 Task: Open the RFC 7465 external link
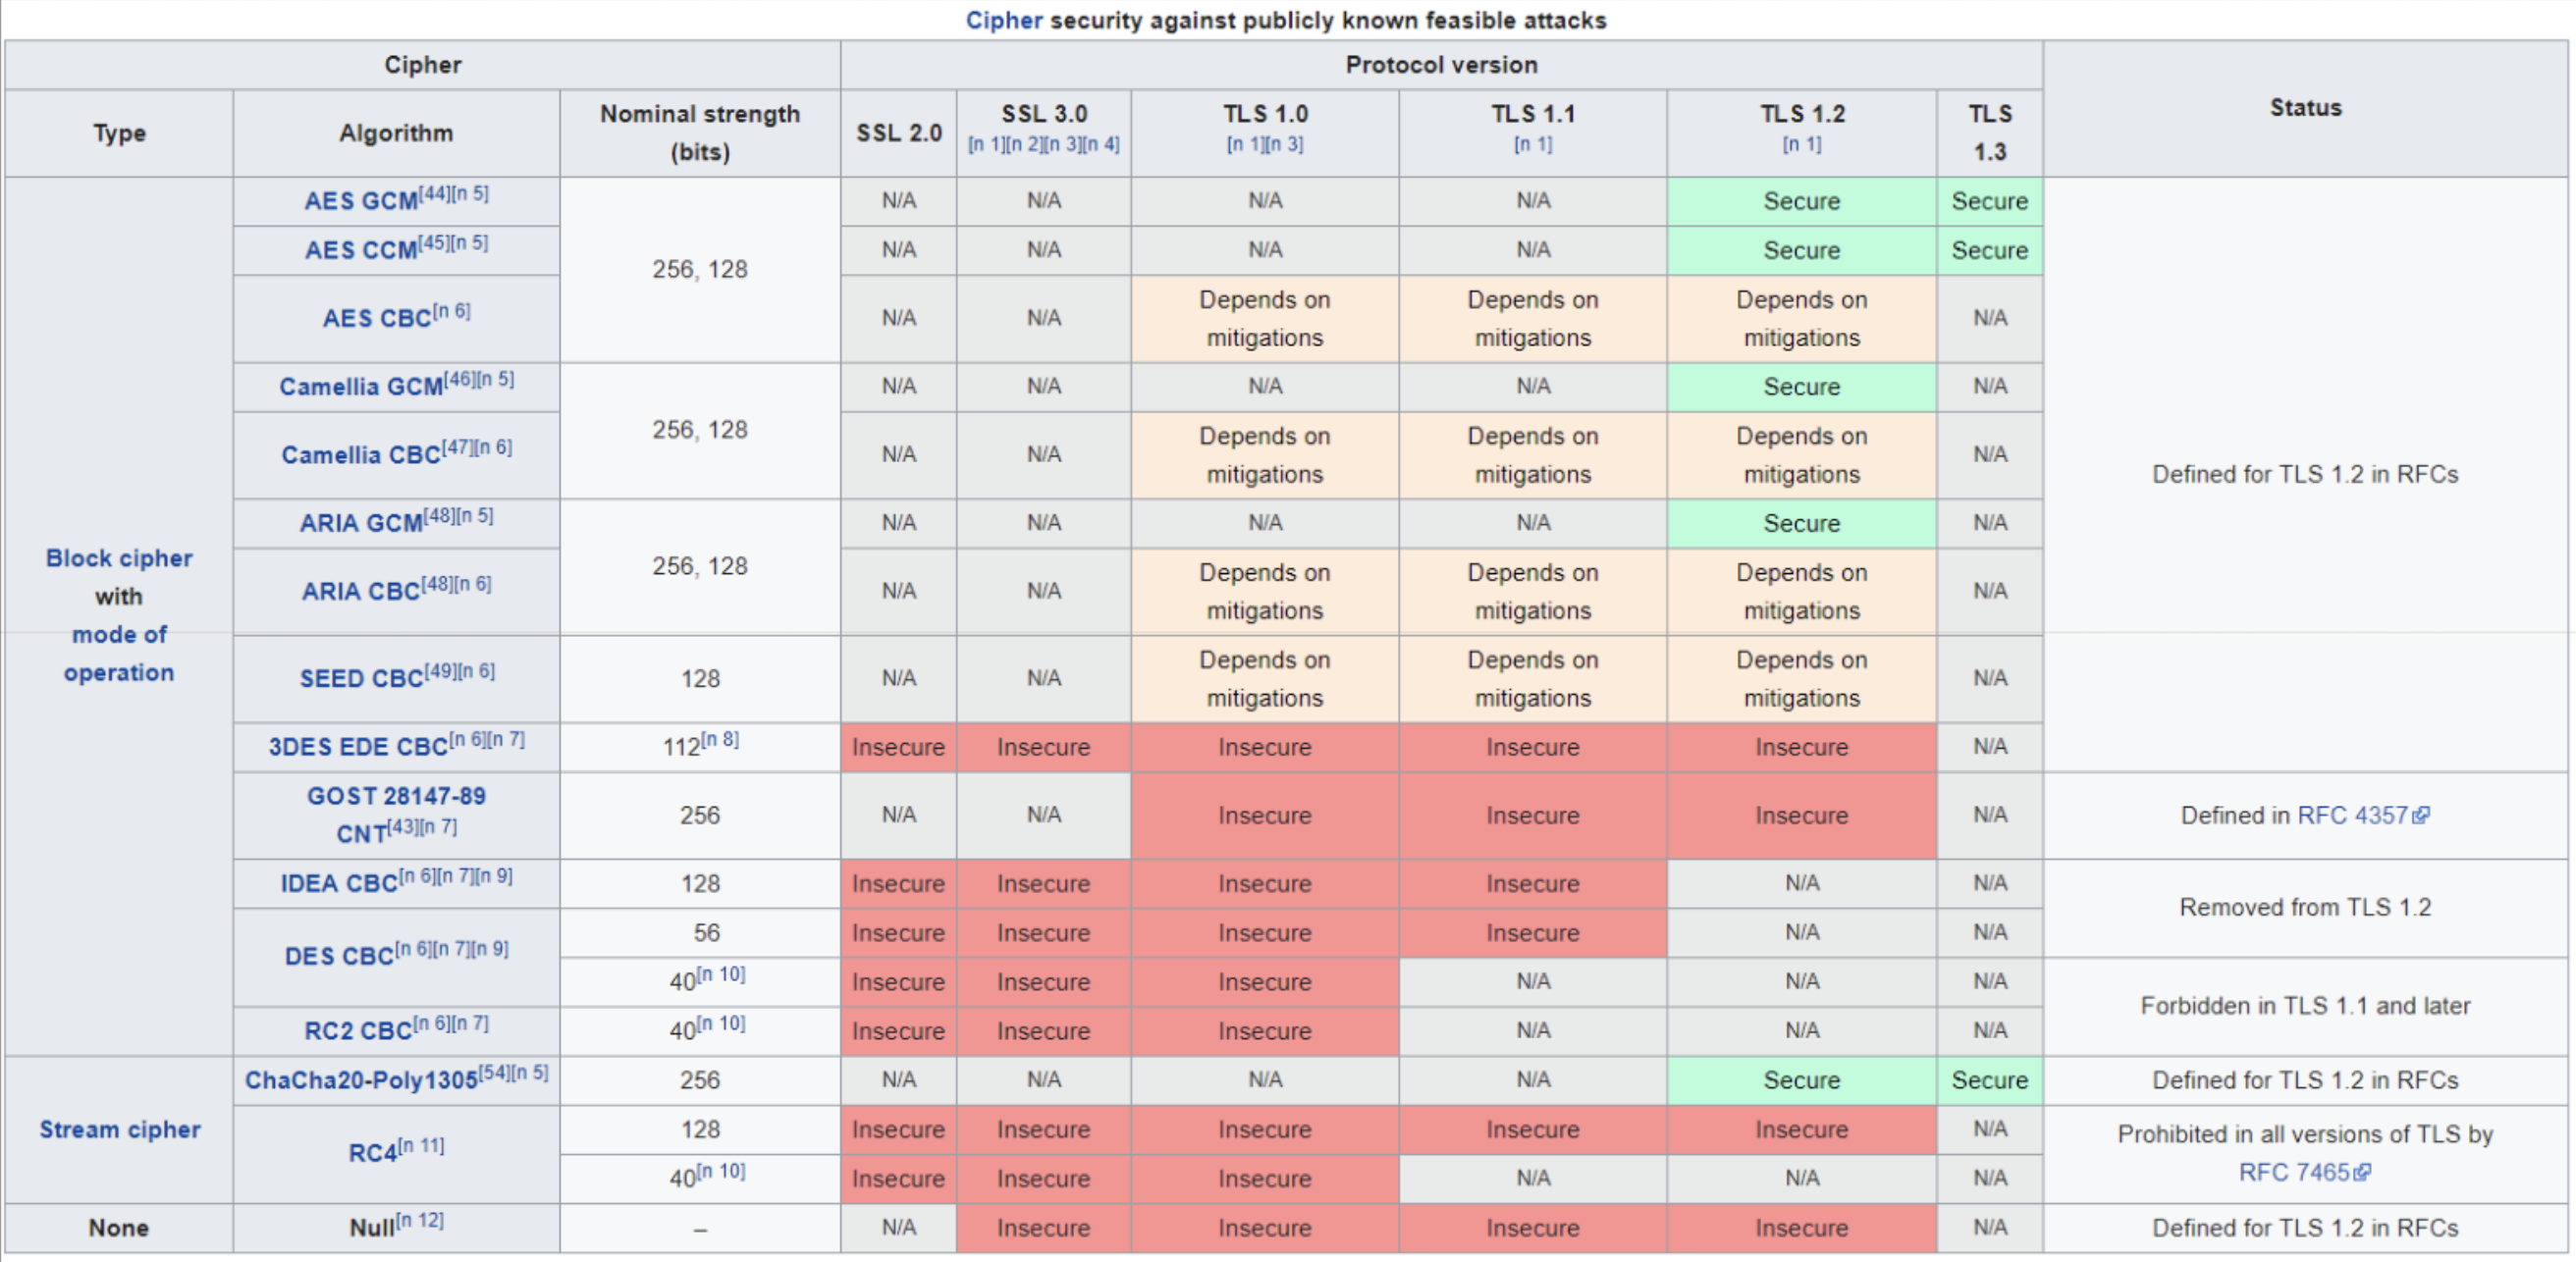[x=2304, y=1172]
